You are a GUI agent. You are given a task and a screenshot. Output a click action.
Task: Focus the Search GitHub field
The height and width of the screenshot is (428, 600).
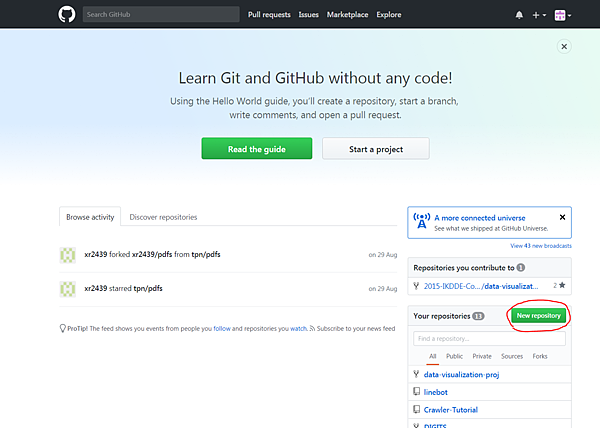161,14
